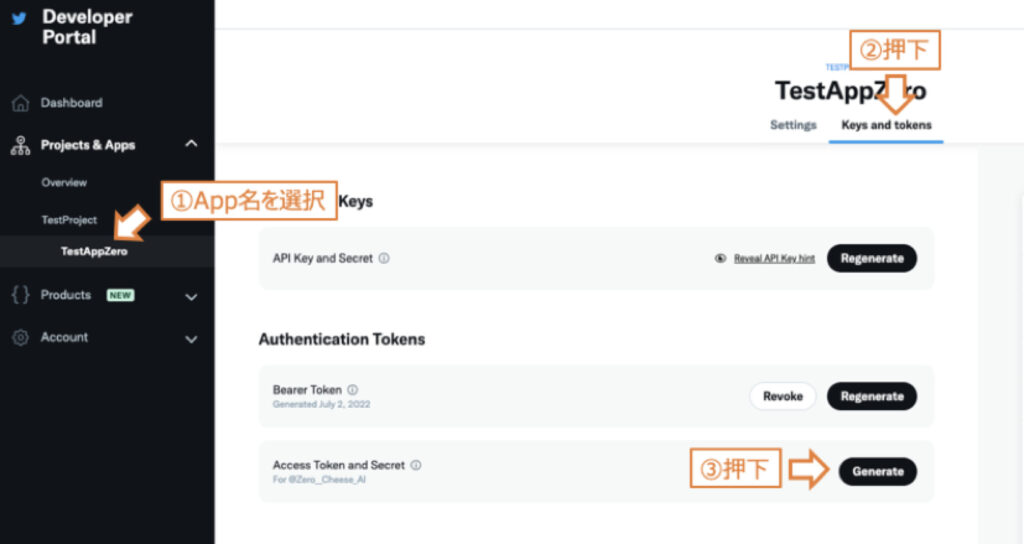
Task: Open Dashboard in the sidebar
Action: (71, 103)
